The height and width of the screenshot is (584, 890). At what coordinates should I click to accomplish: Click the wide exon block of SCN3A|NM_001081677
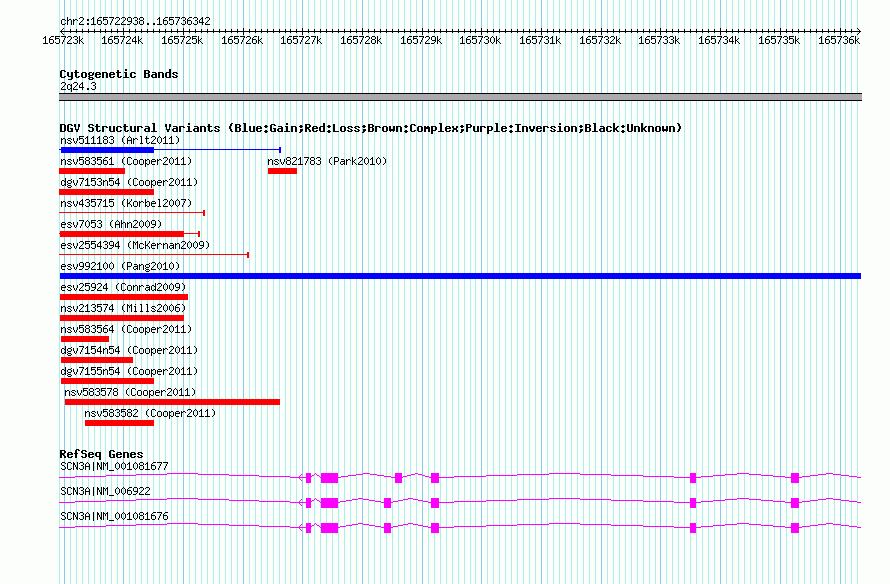click(x=329, y=478)
